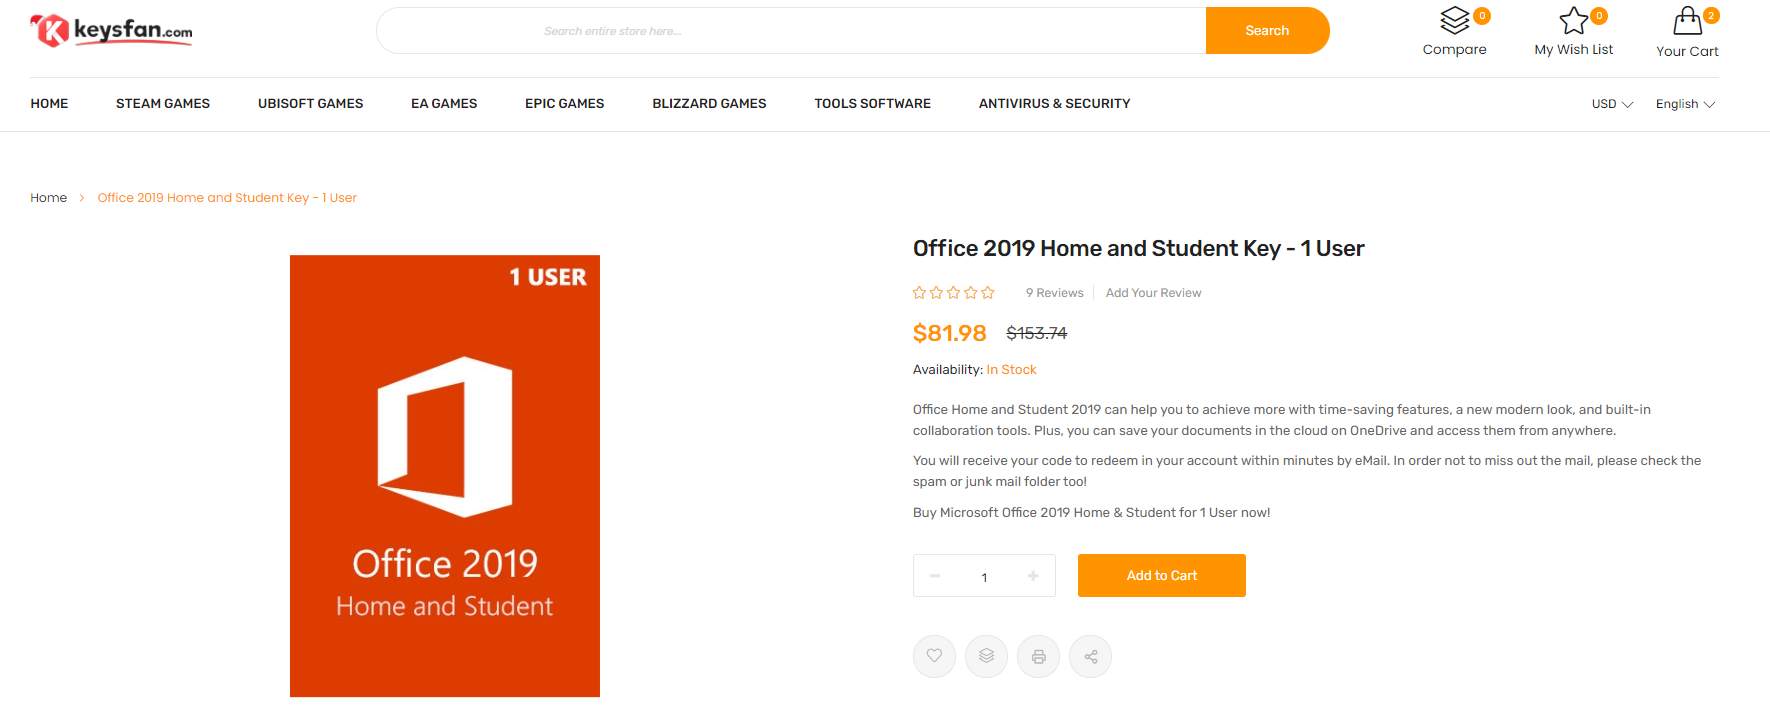Viewport: 1770px width, 712px height.
Task: Go to Tools Software menu
Action: tap(872, 104)
